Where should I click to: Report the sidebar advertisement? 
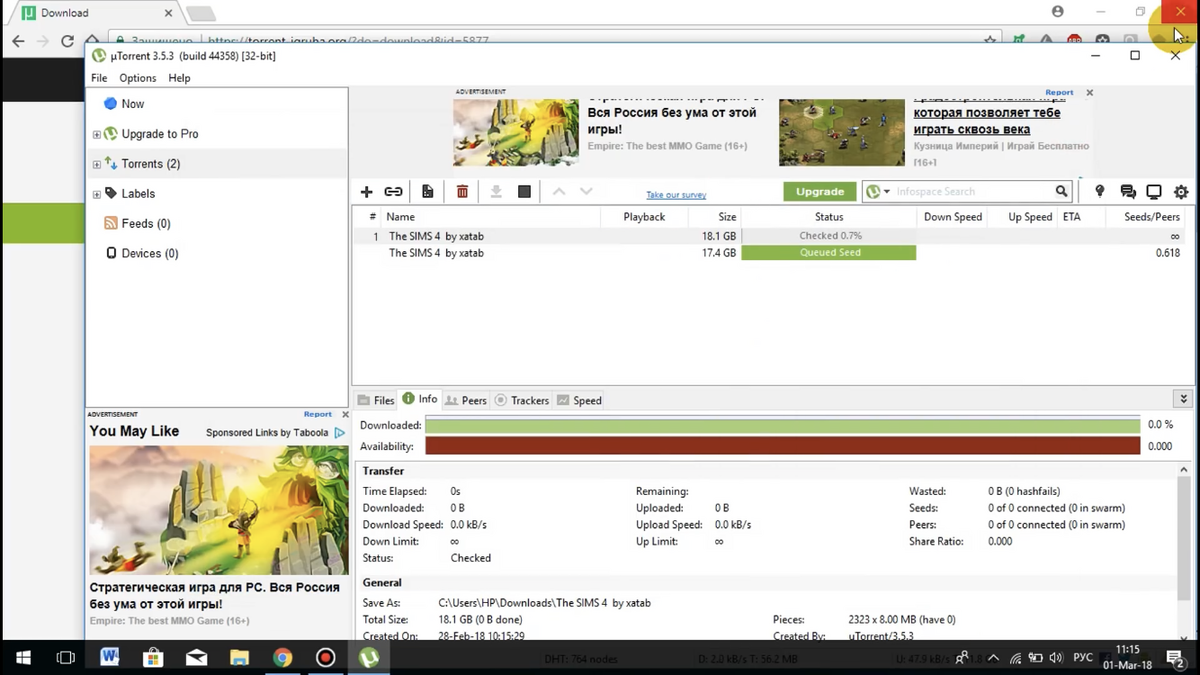pos(318,414)
